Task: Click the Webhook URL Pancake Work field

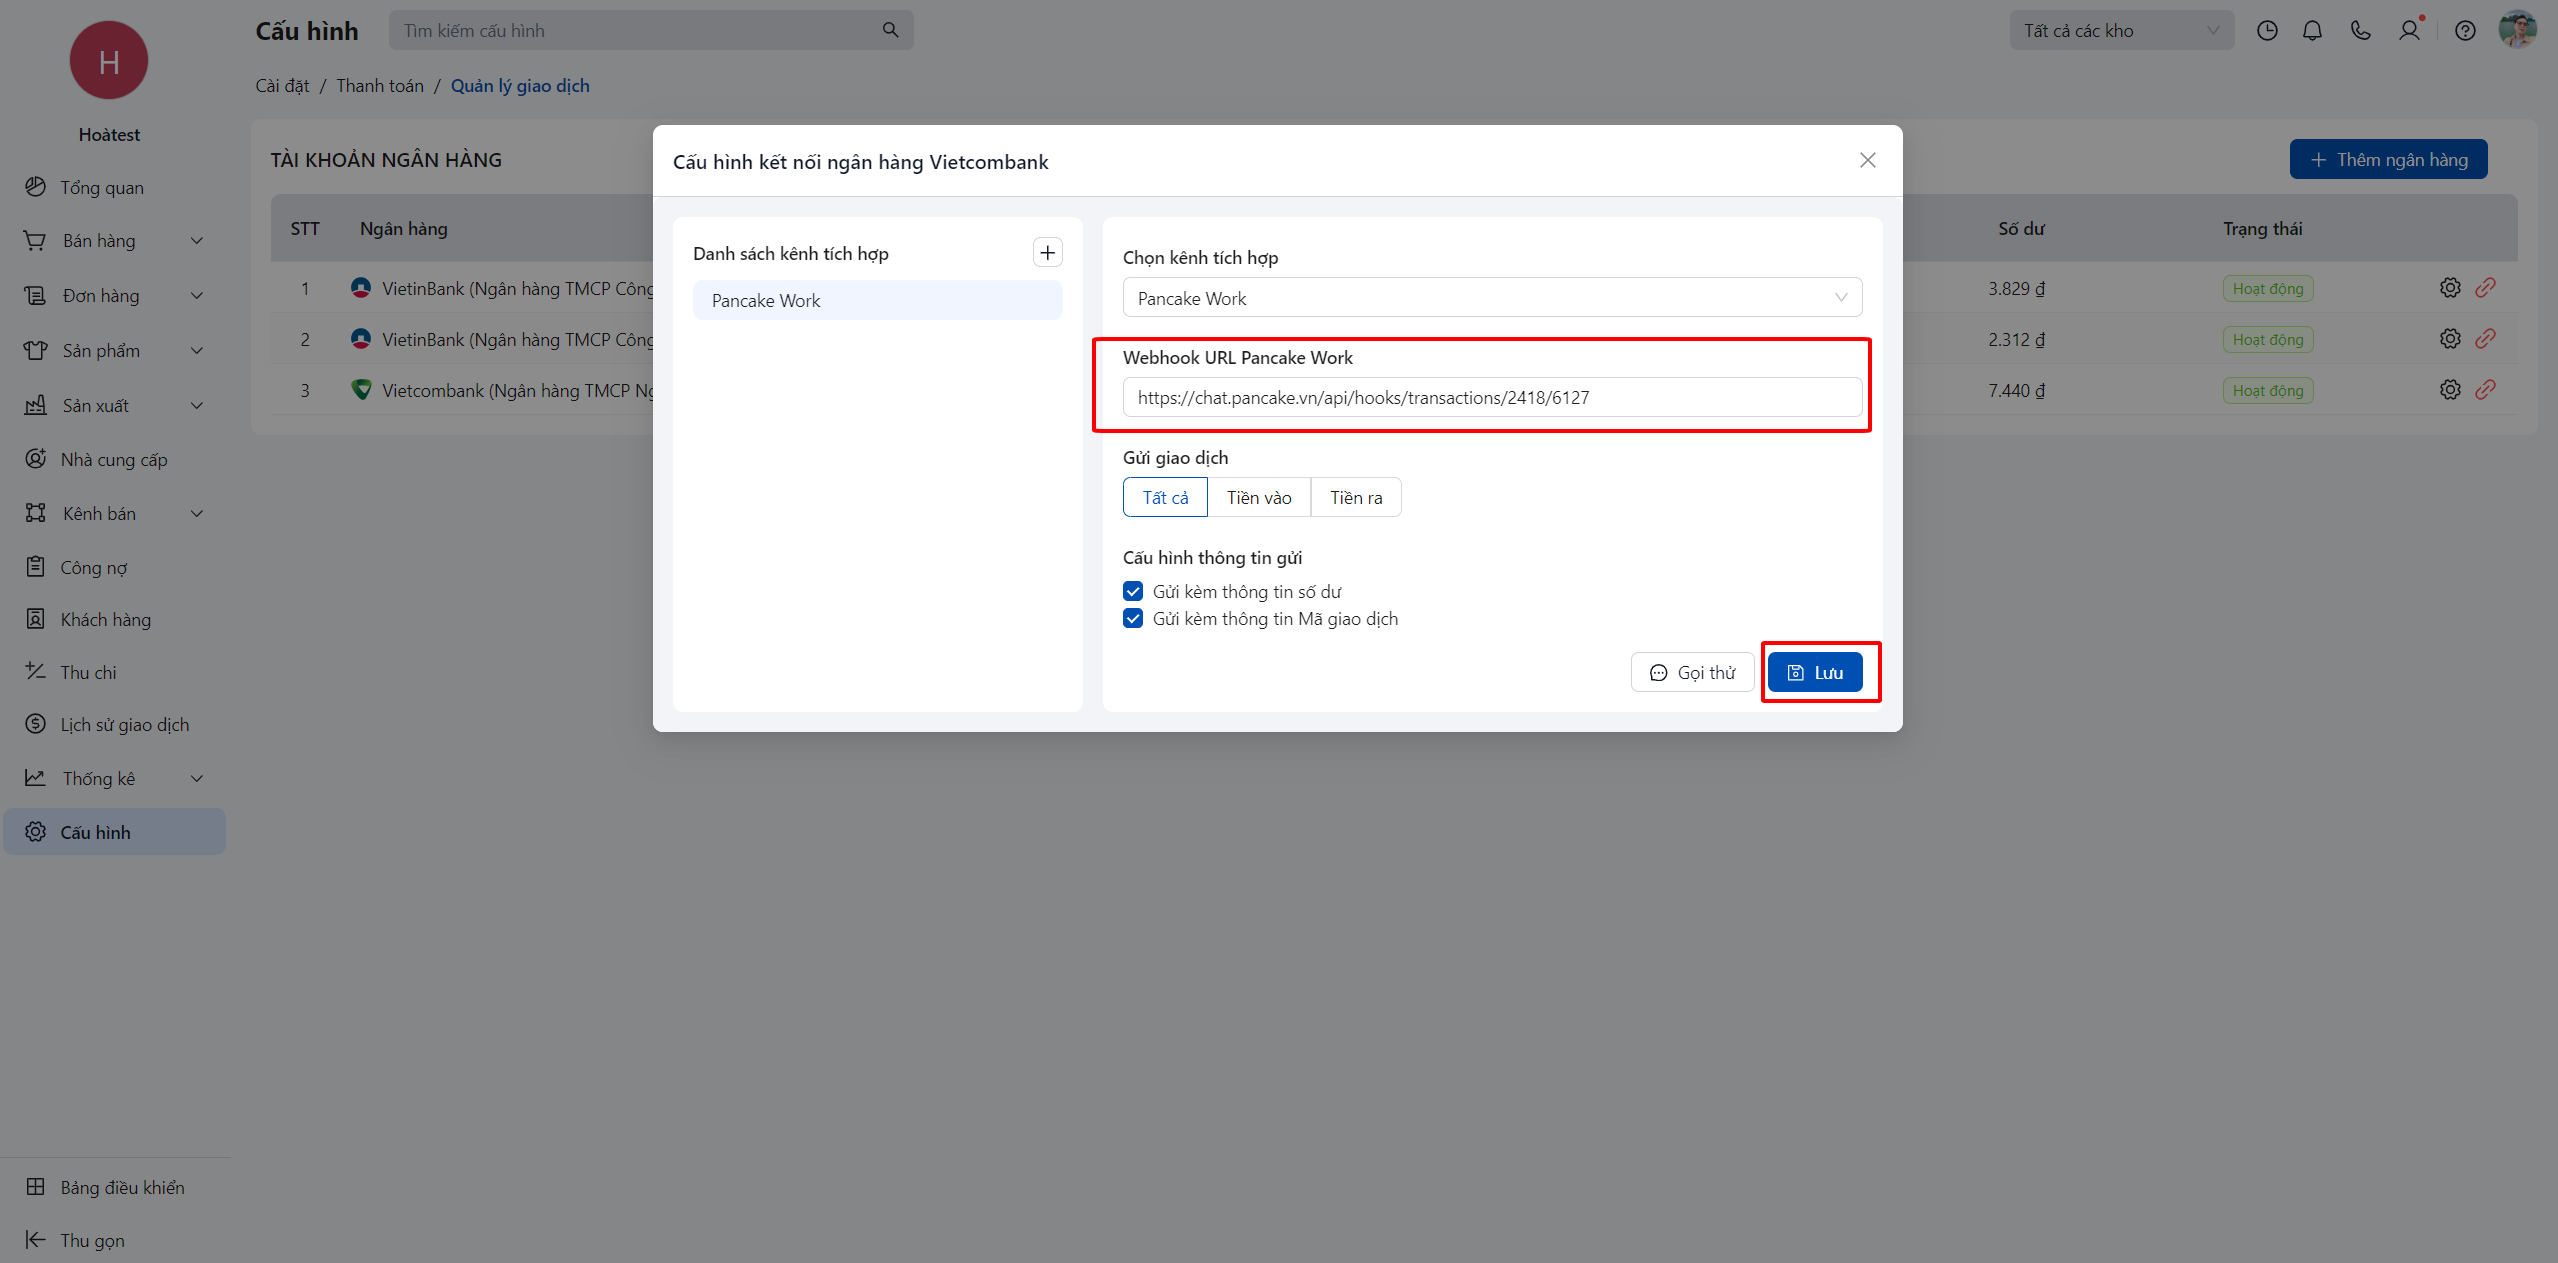Action: pyautogui.click(x=1491, y=398)
